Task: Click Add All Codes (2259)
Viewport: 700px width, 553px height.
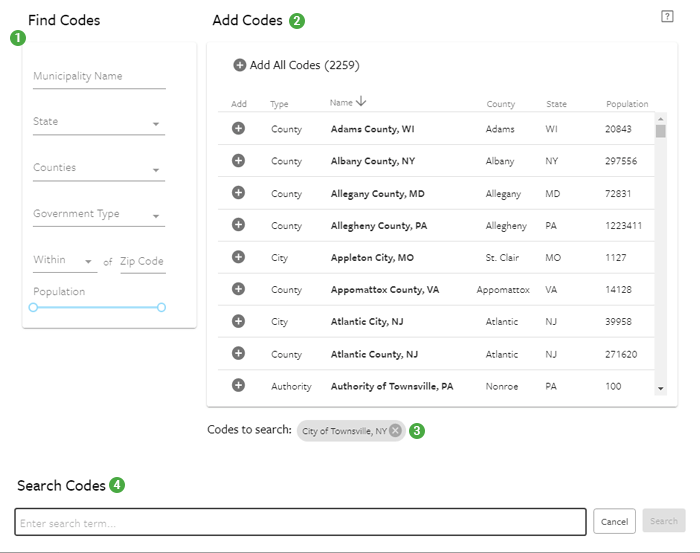Action: pos(296,65)
